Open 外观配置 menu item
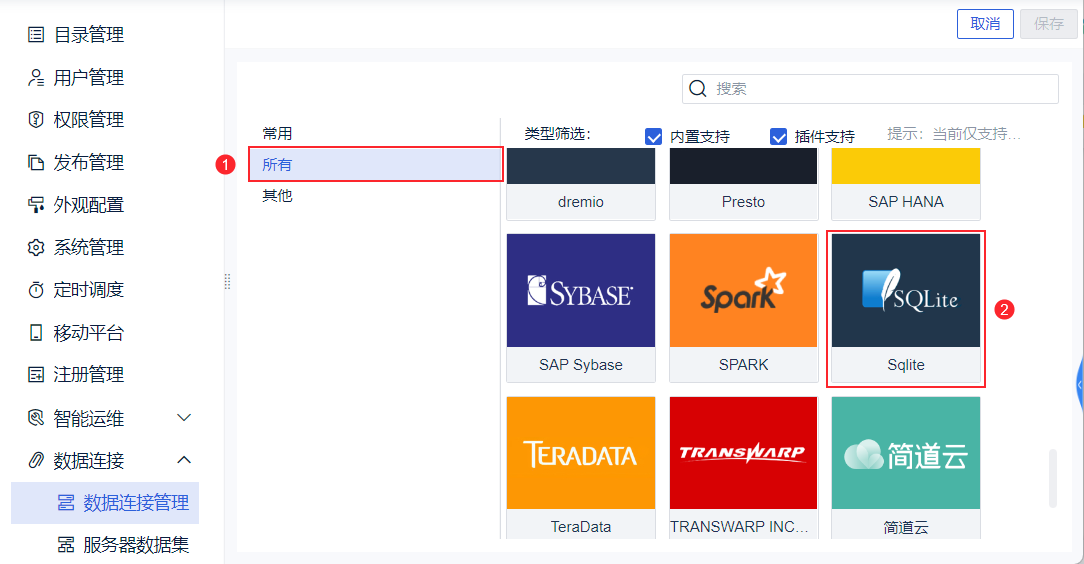This screenshot has height=564, width=1084. pos(88,205)
